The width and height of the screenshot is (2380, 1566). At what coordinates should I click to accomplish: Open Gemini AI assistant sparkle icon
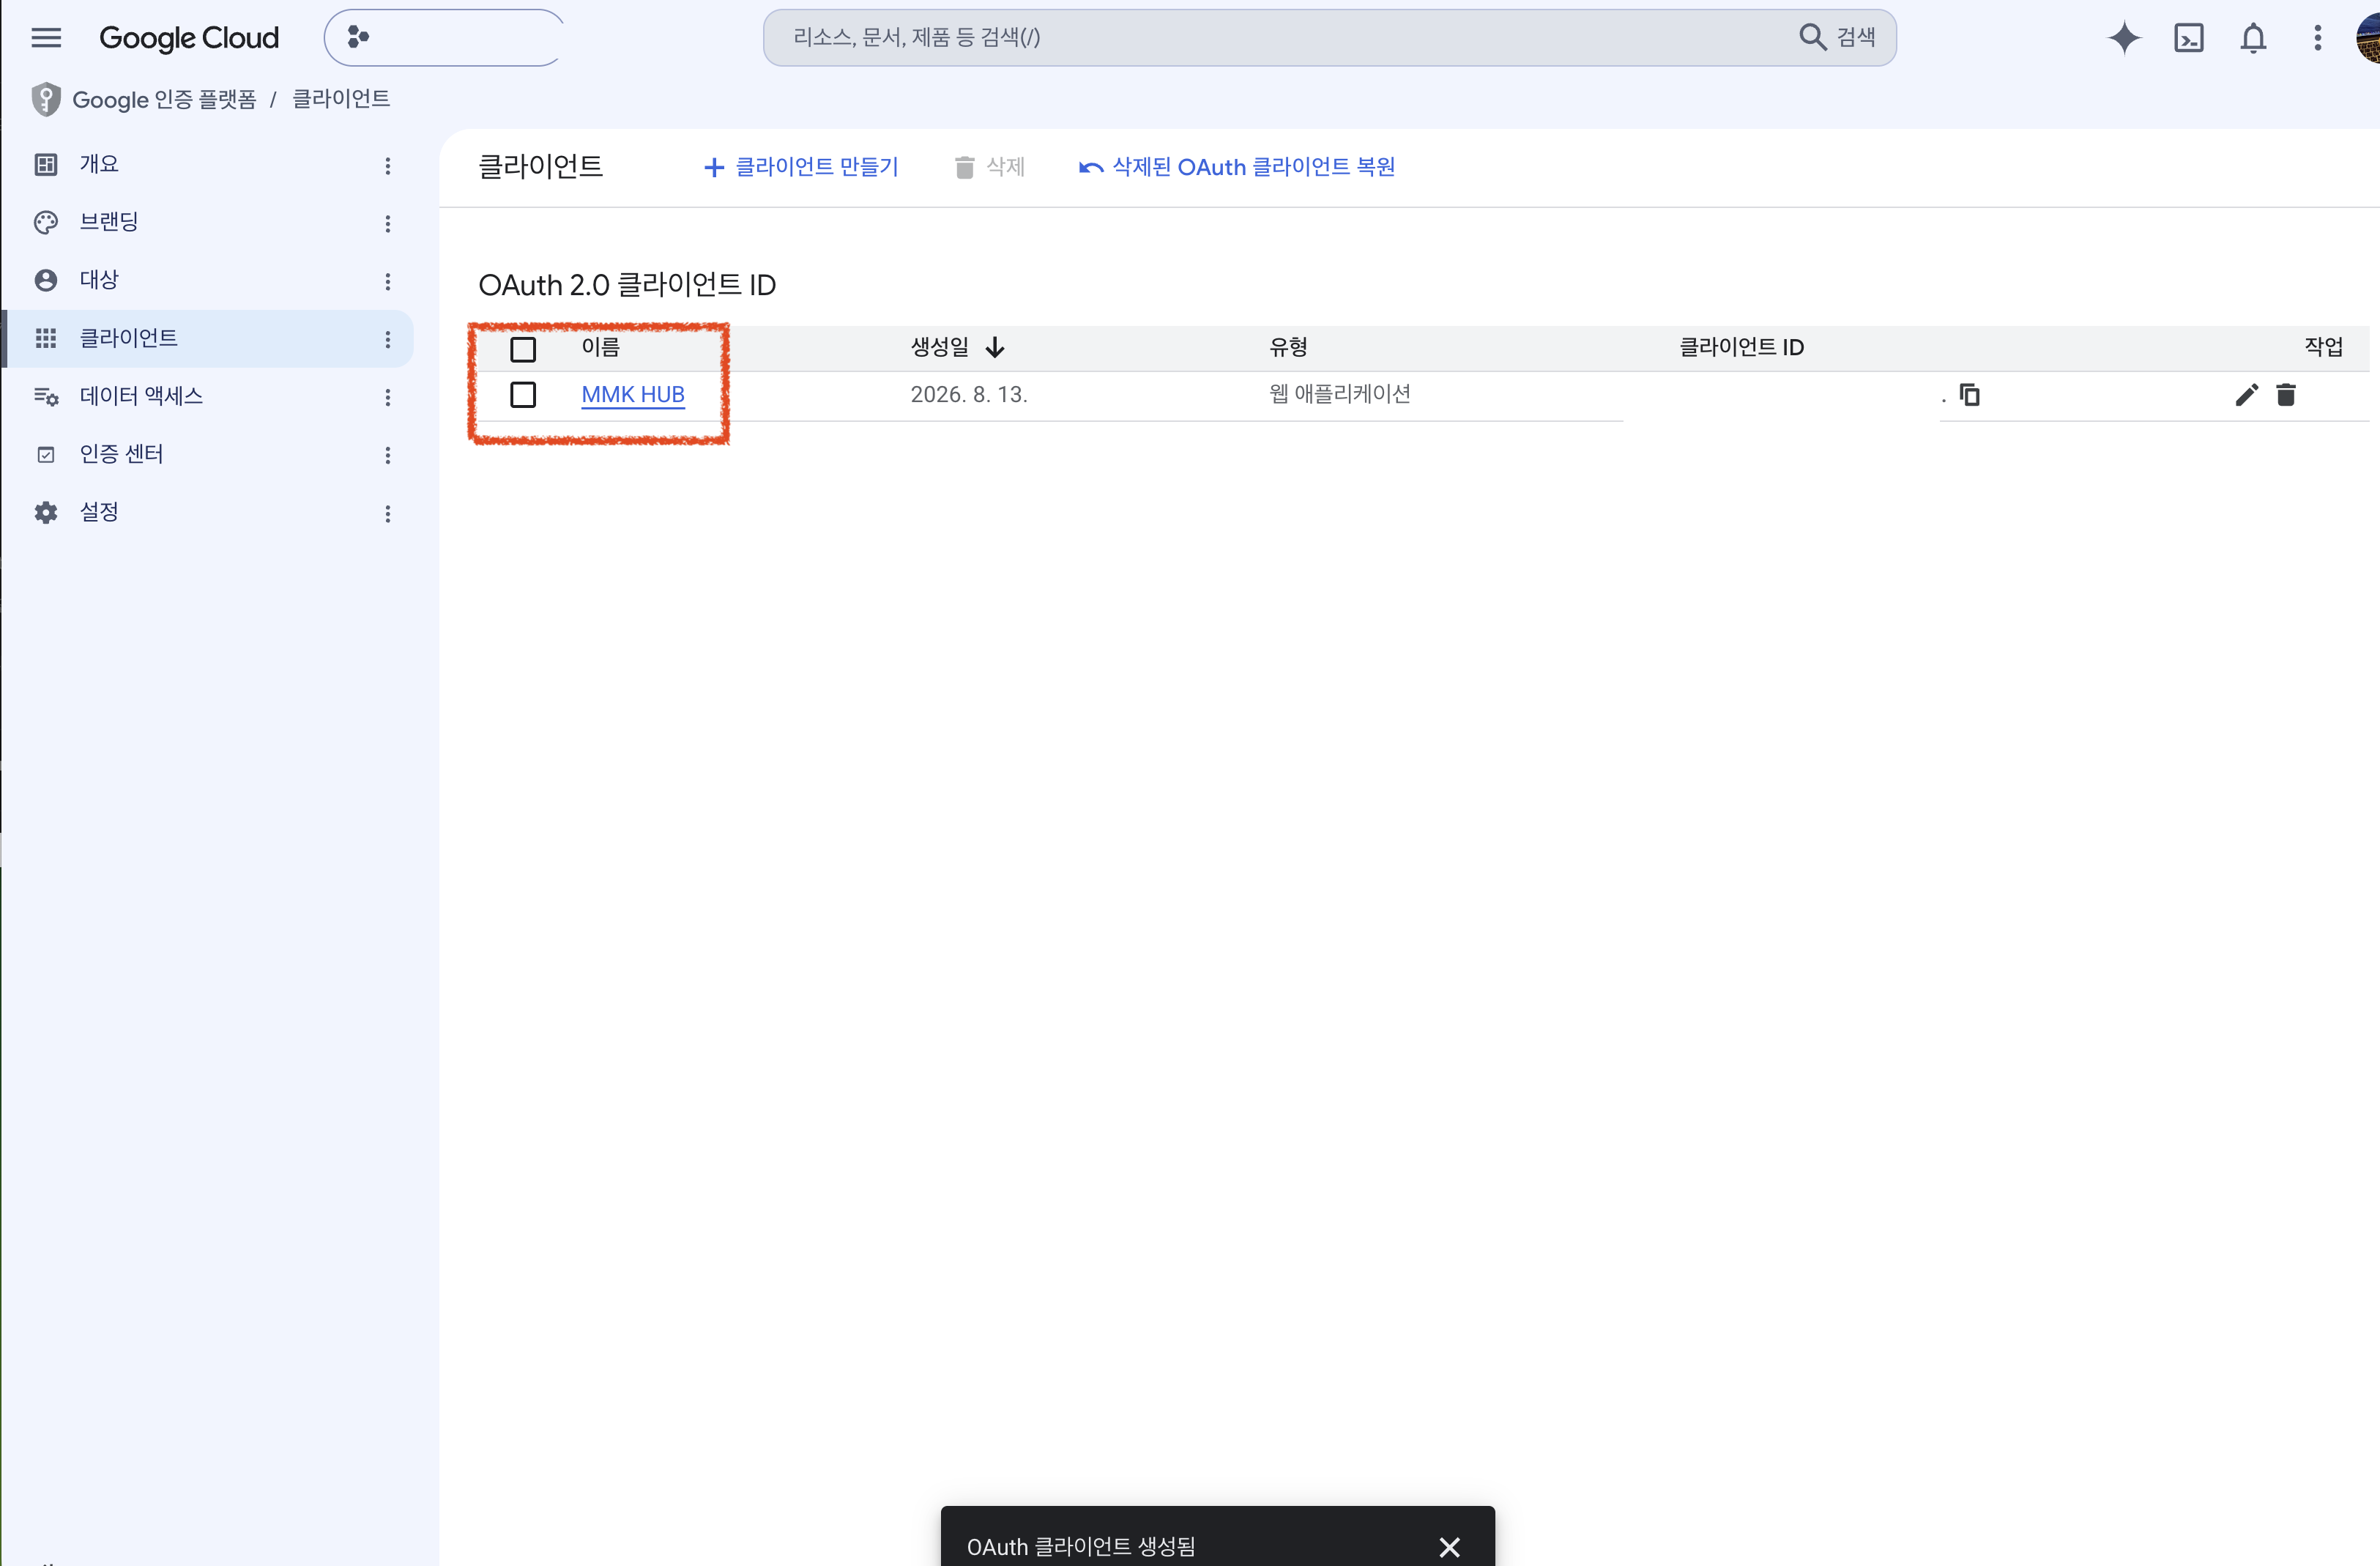point(2124,38)
